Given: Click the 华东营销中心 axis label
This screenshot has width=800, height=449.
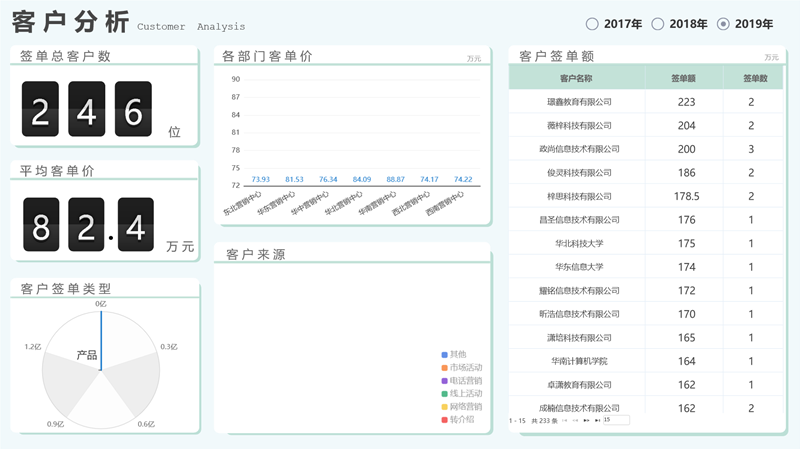Looking at the screenshot, I should click(280, 203).
